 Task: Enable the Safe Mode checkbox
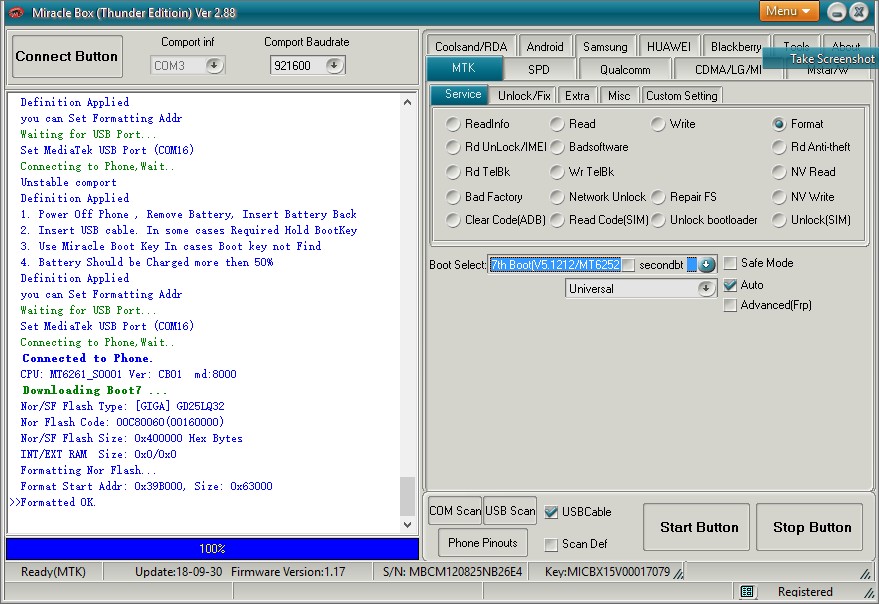[730, 263]
